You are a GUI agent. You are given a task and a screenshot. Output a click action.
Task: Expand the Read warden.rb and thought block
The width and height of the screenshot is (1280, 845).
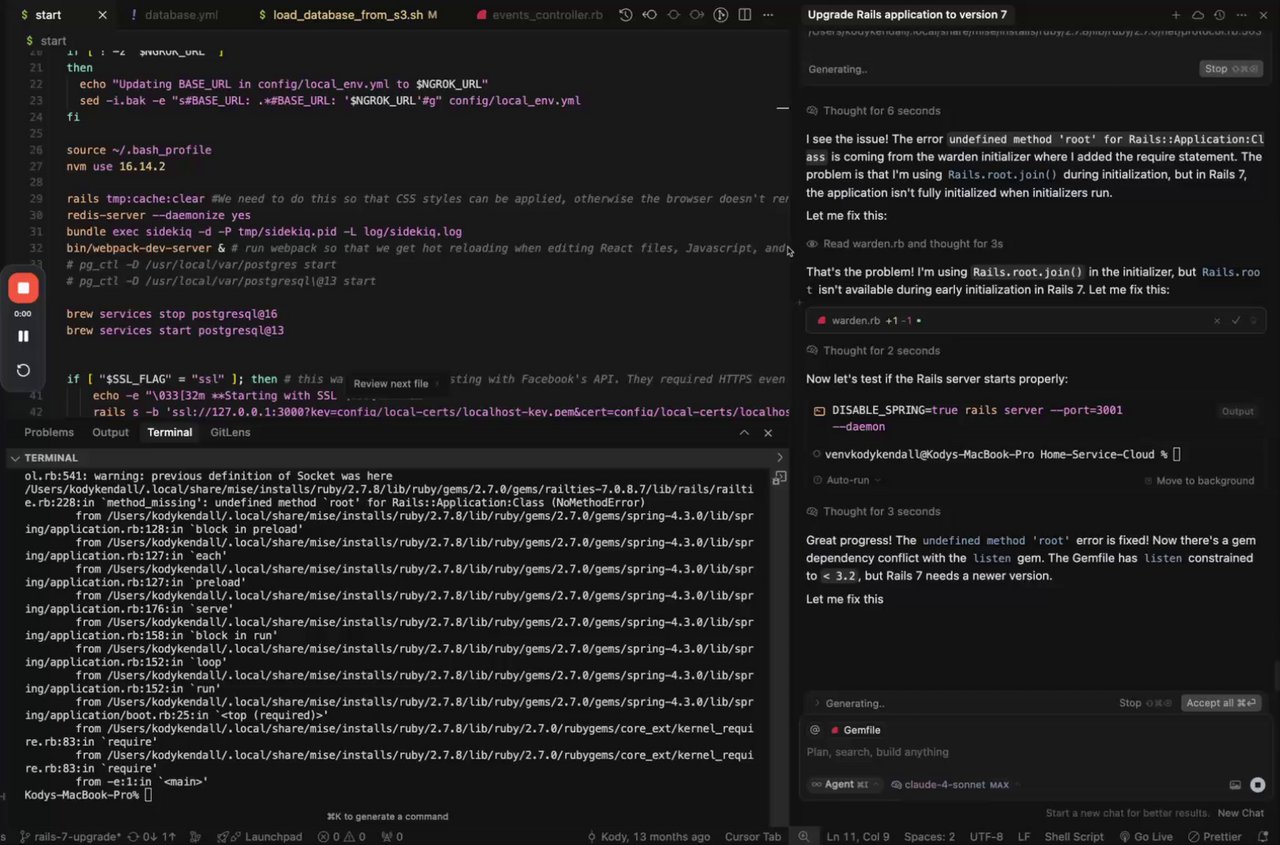point(905,244)
